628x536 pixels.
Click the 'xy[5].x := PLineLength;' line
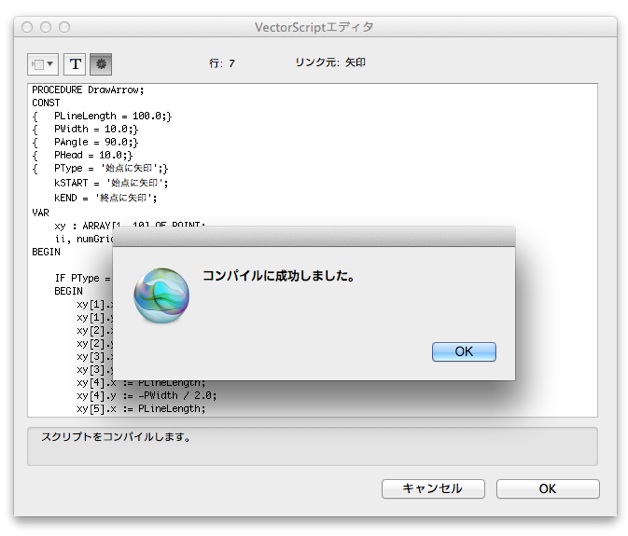pyautogui.click(x=141, y=409)
